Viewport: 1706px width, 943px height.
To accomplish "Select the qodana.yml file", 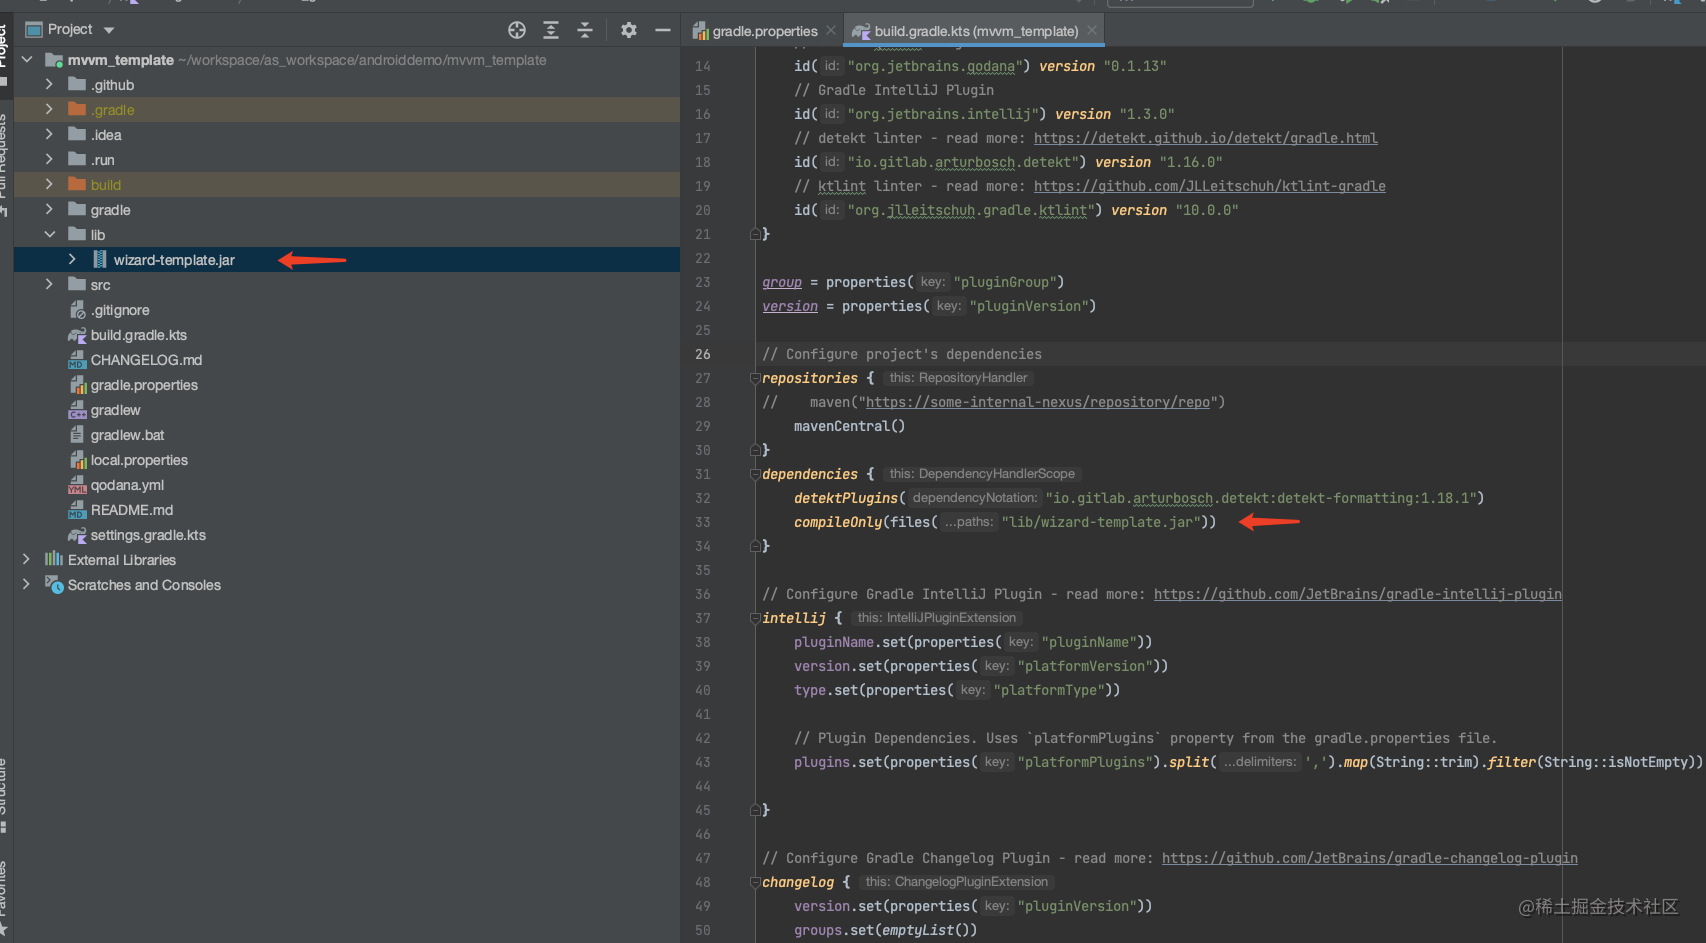I will pos(127,485).
